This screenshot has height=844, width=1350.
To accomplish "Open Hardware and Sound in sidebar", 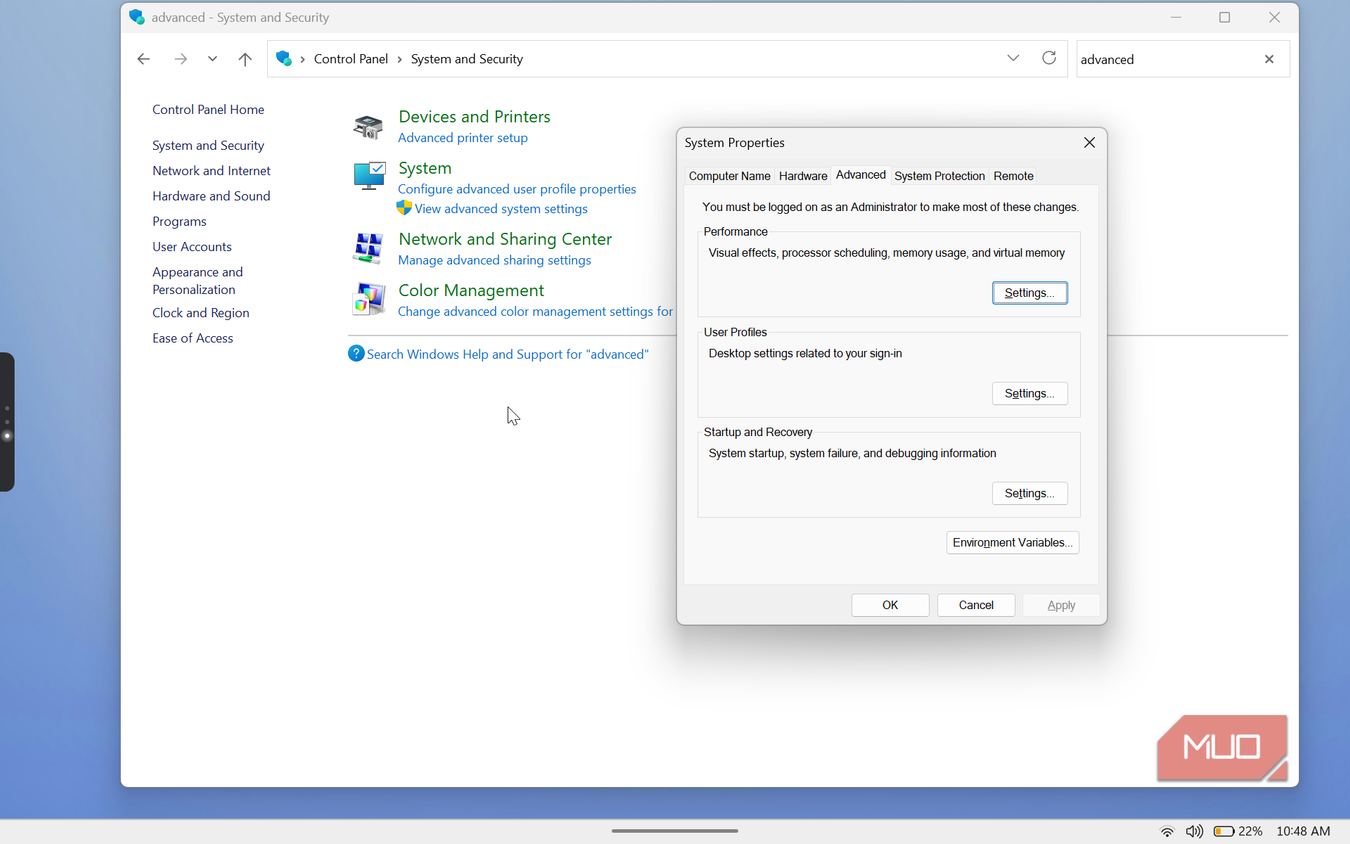I will 211,196.
